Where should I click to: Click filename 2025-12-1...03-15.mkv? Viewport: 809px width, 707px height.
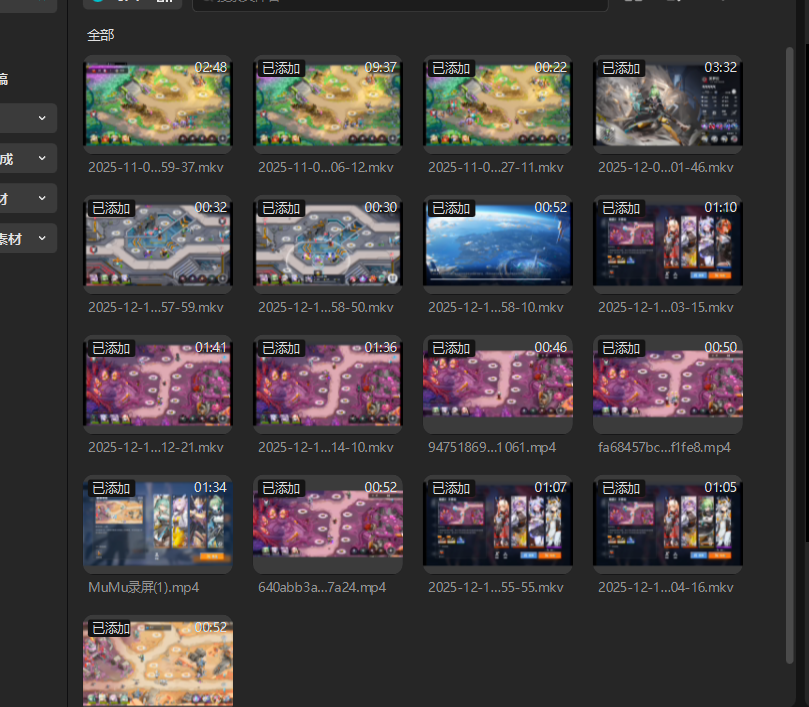click(x=666, y=308)
